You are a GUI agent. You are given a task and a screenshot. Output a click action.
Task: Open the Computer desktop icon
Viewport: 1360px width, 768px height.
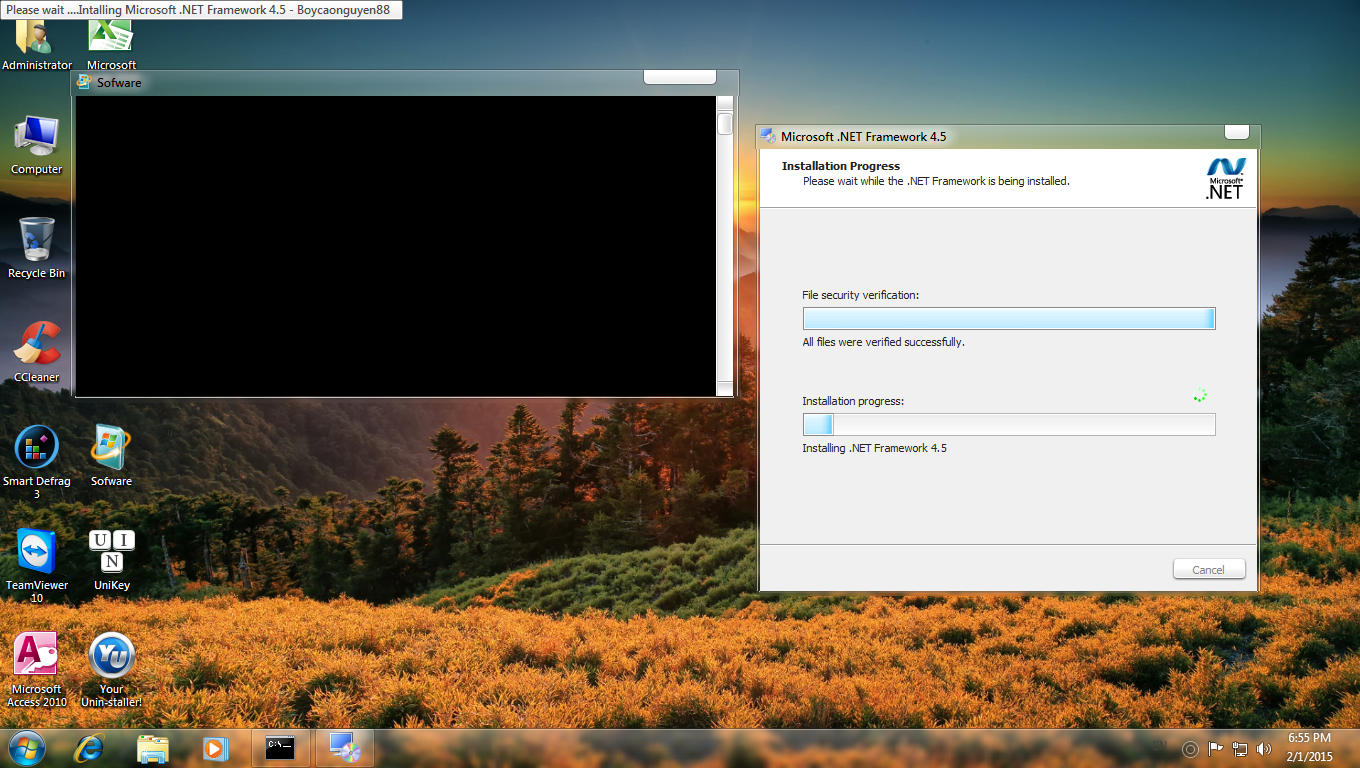pos(37,145)
